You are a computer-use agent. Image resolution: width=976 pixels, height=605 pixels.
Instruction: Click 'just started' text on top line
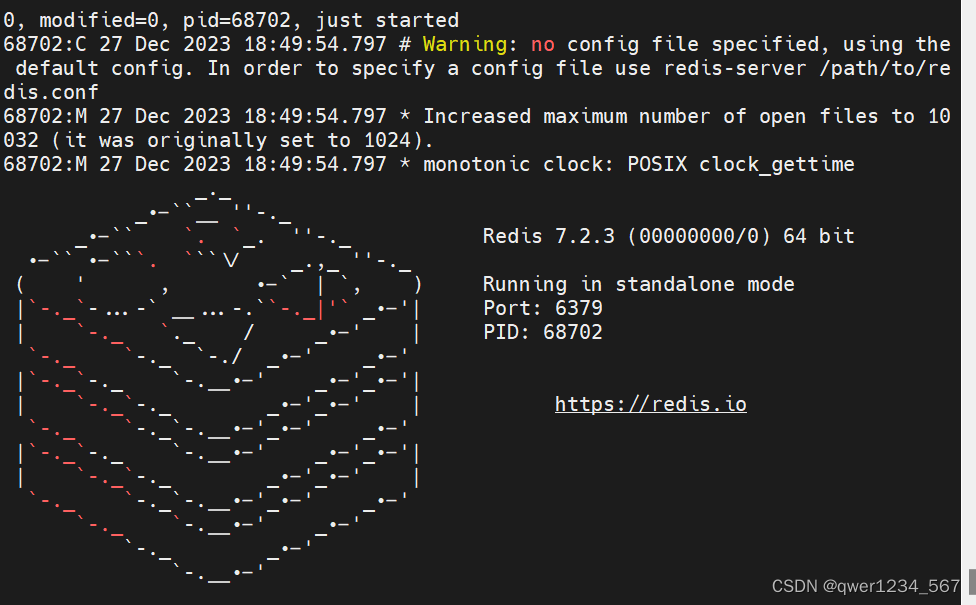click(390, 19)
